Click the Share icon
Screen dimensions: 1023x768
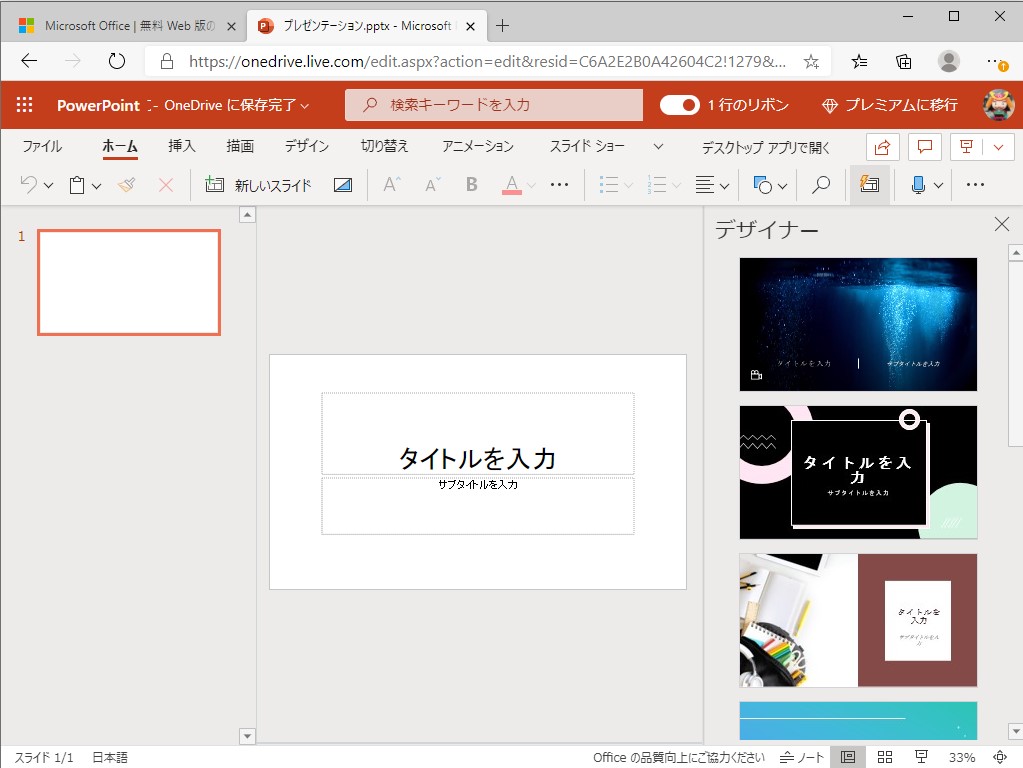pyautogui.click(x=883, y=146)
